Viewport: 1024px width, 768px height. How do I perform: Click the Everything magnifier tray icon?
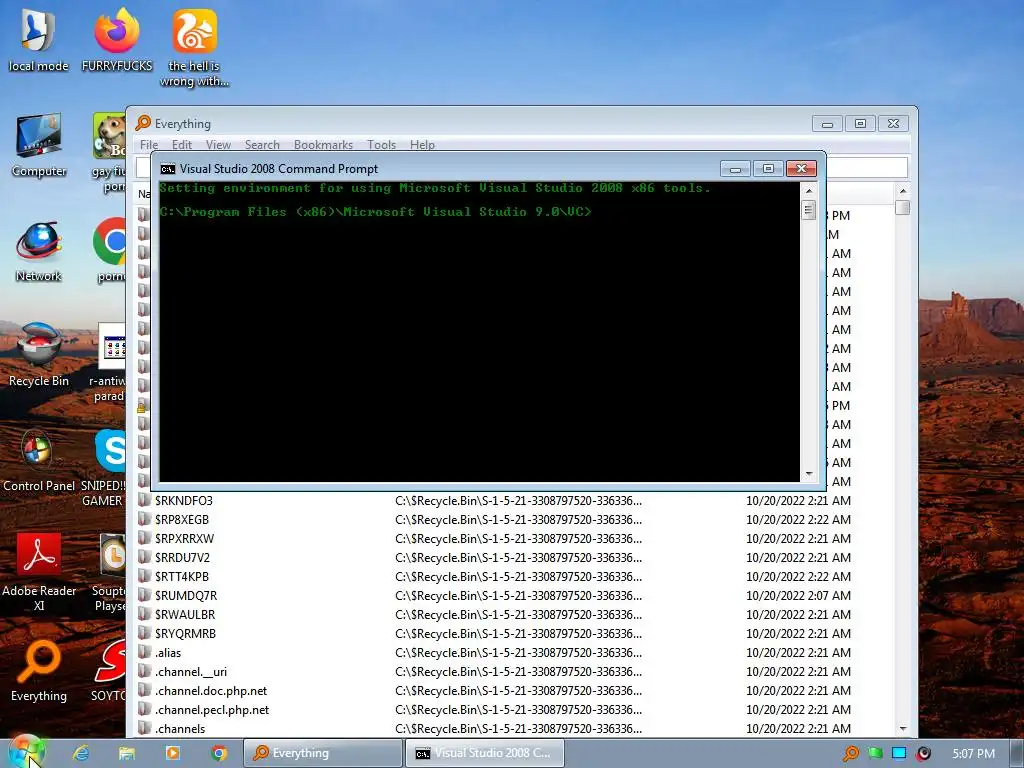point(851,754)
